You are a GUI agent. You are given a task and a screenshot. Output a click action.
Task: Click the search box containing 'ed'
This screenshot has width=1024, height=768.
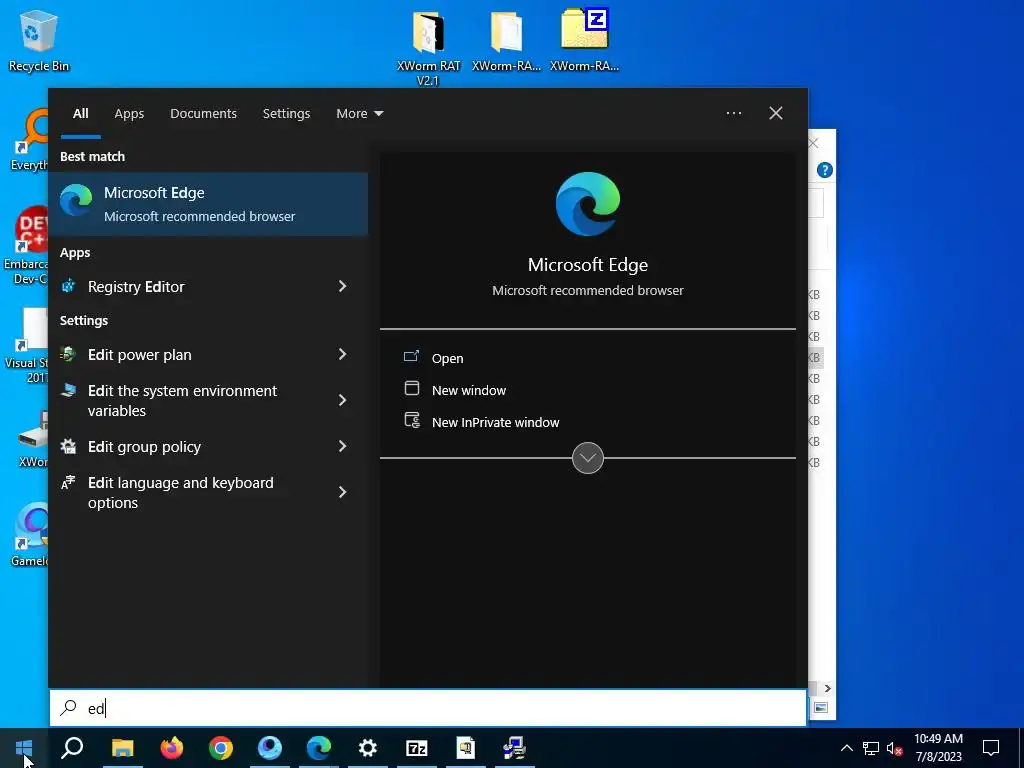(x=428, y=708)
